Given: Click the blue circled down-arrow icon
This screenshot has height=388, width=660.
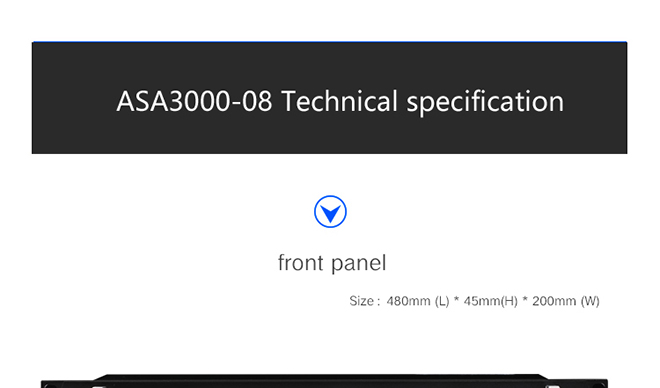Looking at the screenshot, I should click(x=330, y=212).
